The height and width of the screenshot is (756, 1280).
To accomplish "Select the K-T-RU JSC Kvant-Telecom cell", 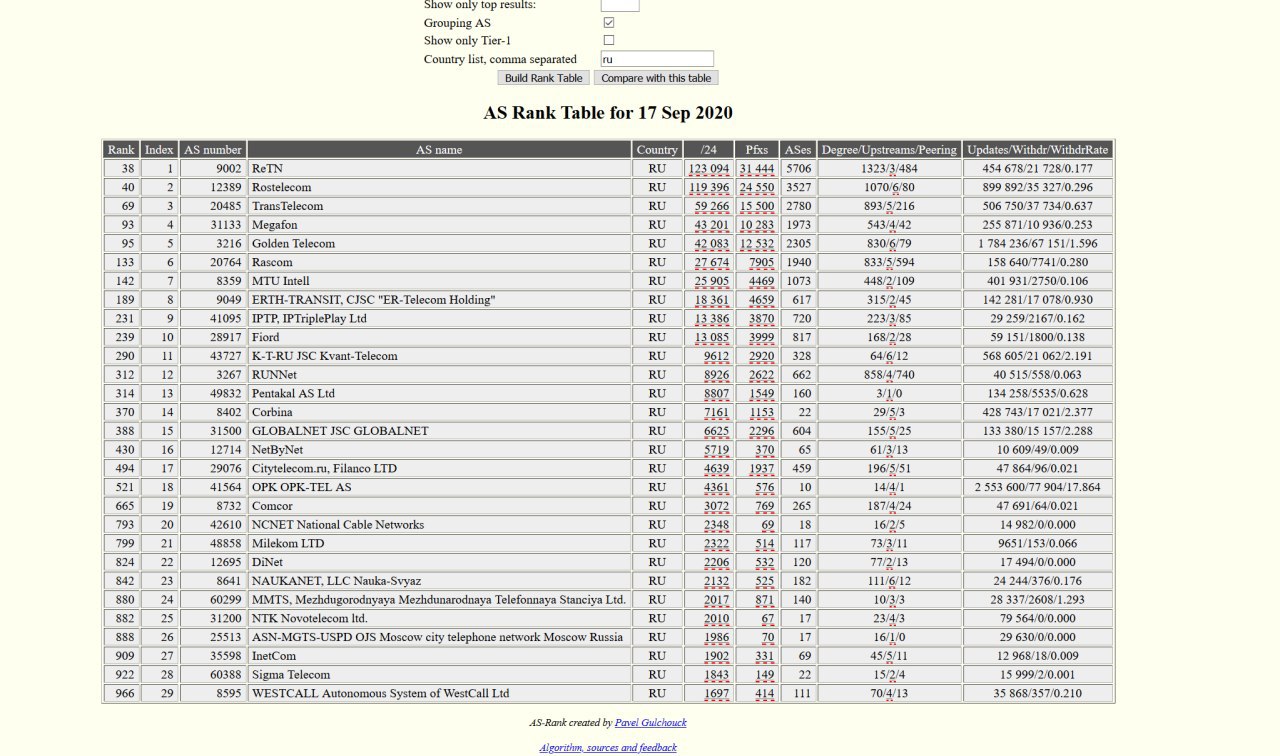I will point(440,356).
